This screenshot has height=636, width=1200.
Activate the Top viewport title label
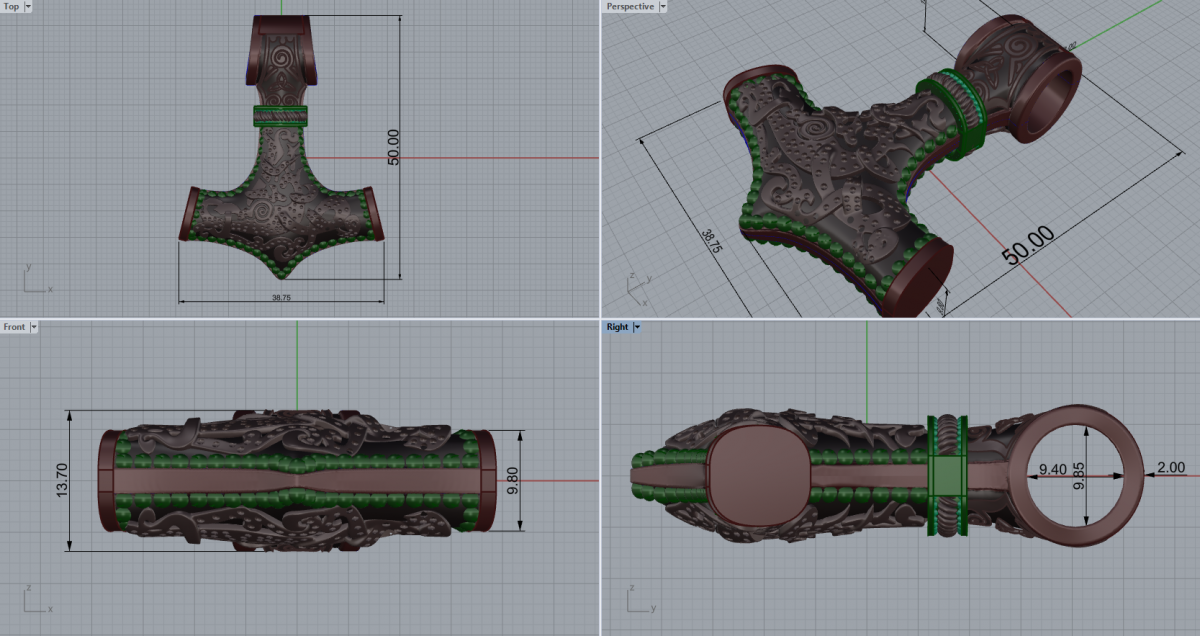tap(11, 6)
